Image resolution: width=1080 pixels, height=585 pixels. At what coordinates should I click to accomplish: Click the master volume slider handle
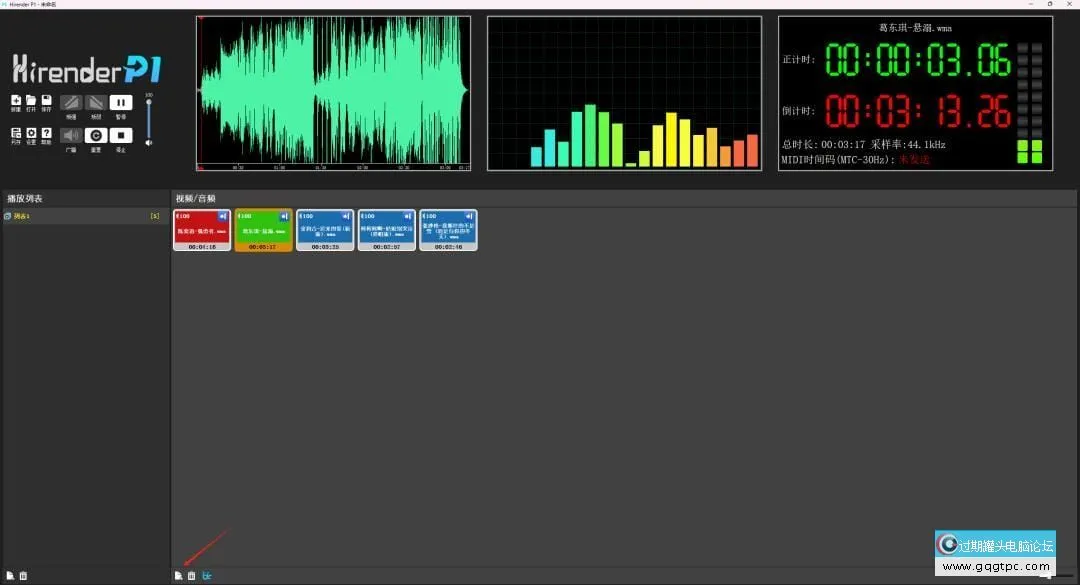click(149, 104)
